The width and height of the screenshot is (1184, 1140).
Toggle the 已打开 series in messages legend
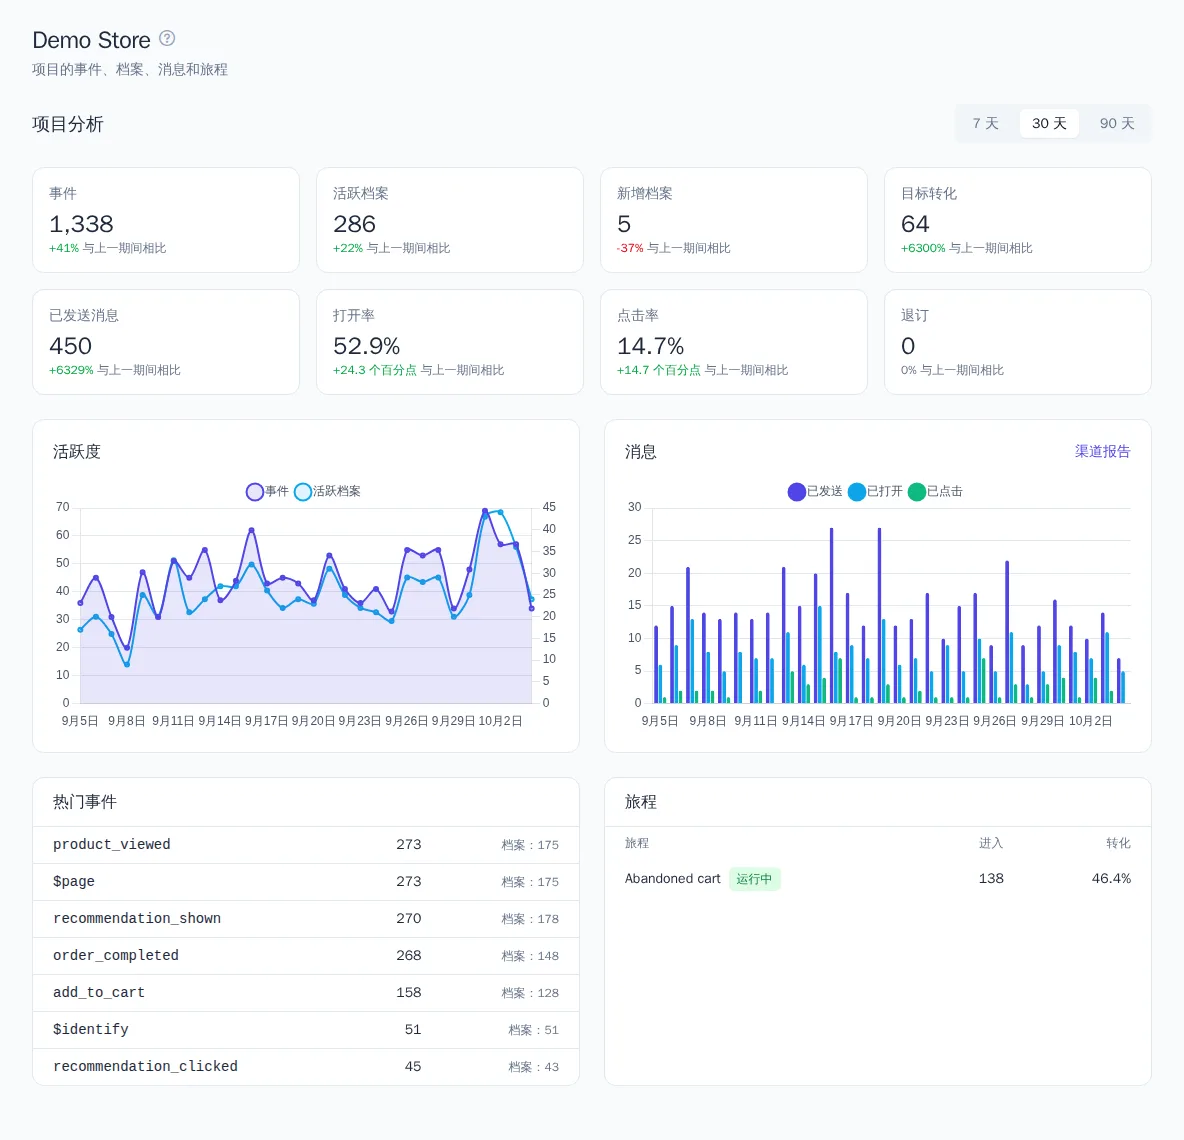click(x=875, y=491)
